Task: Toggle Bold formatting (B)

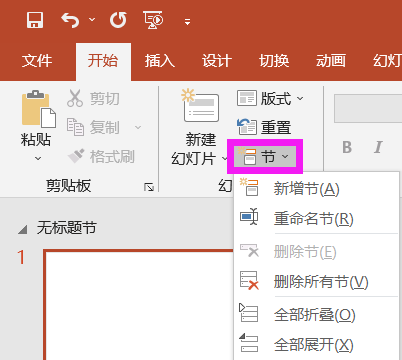Action: (347, 147)
